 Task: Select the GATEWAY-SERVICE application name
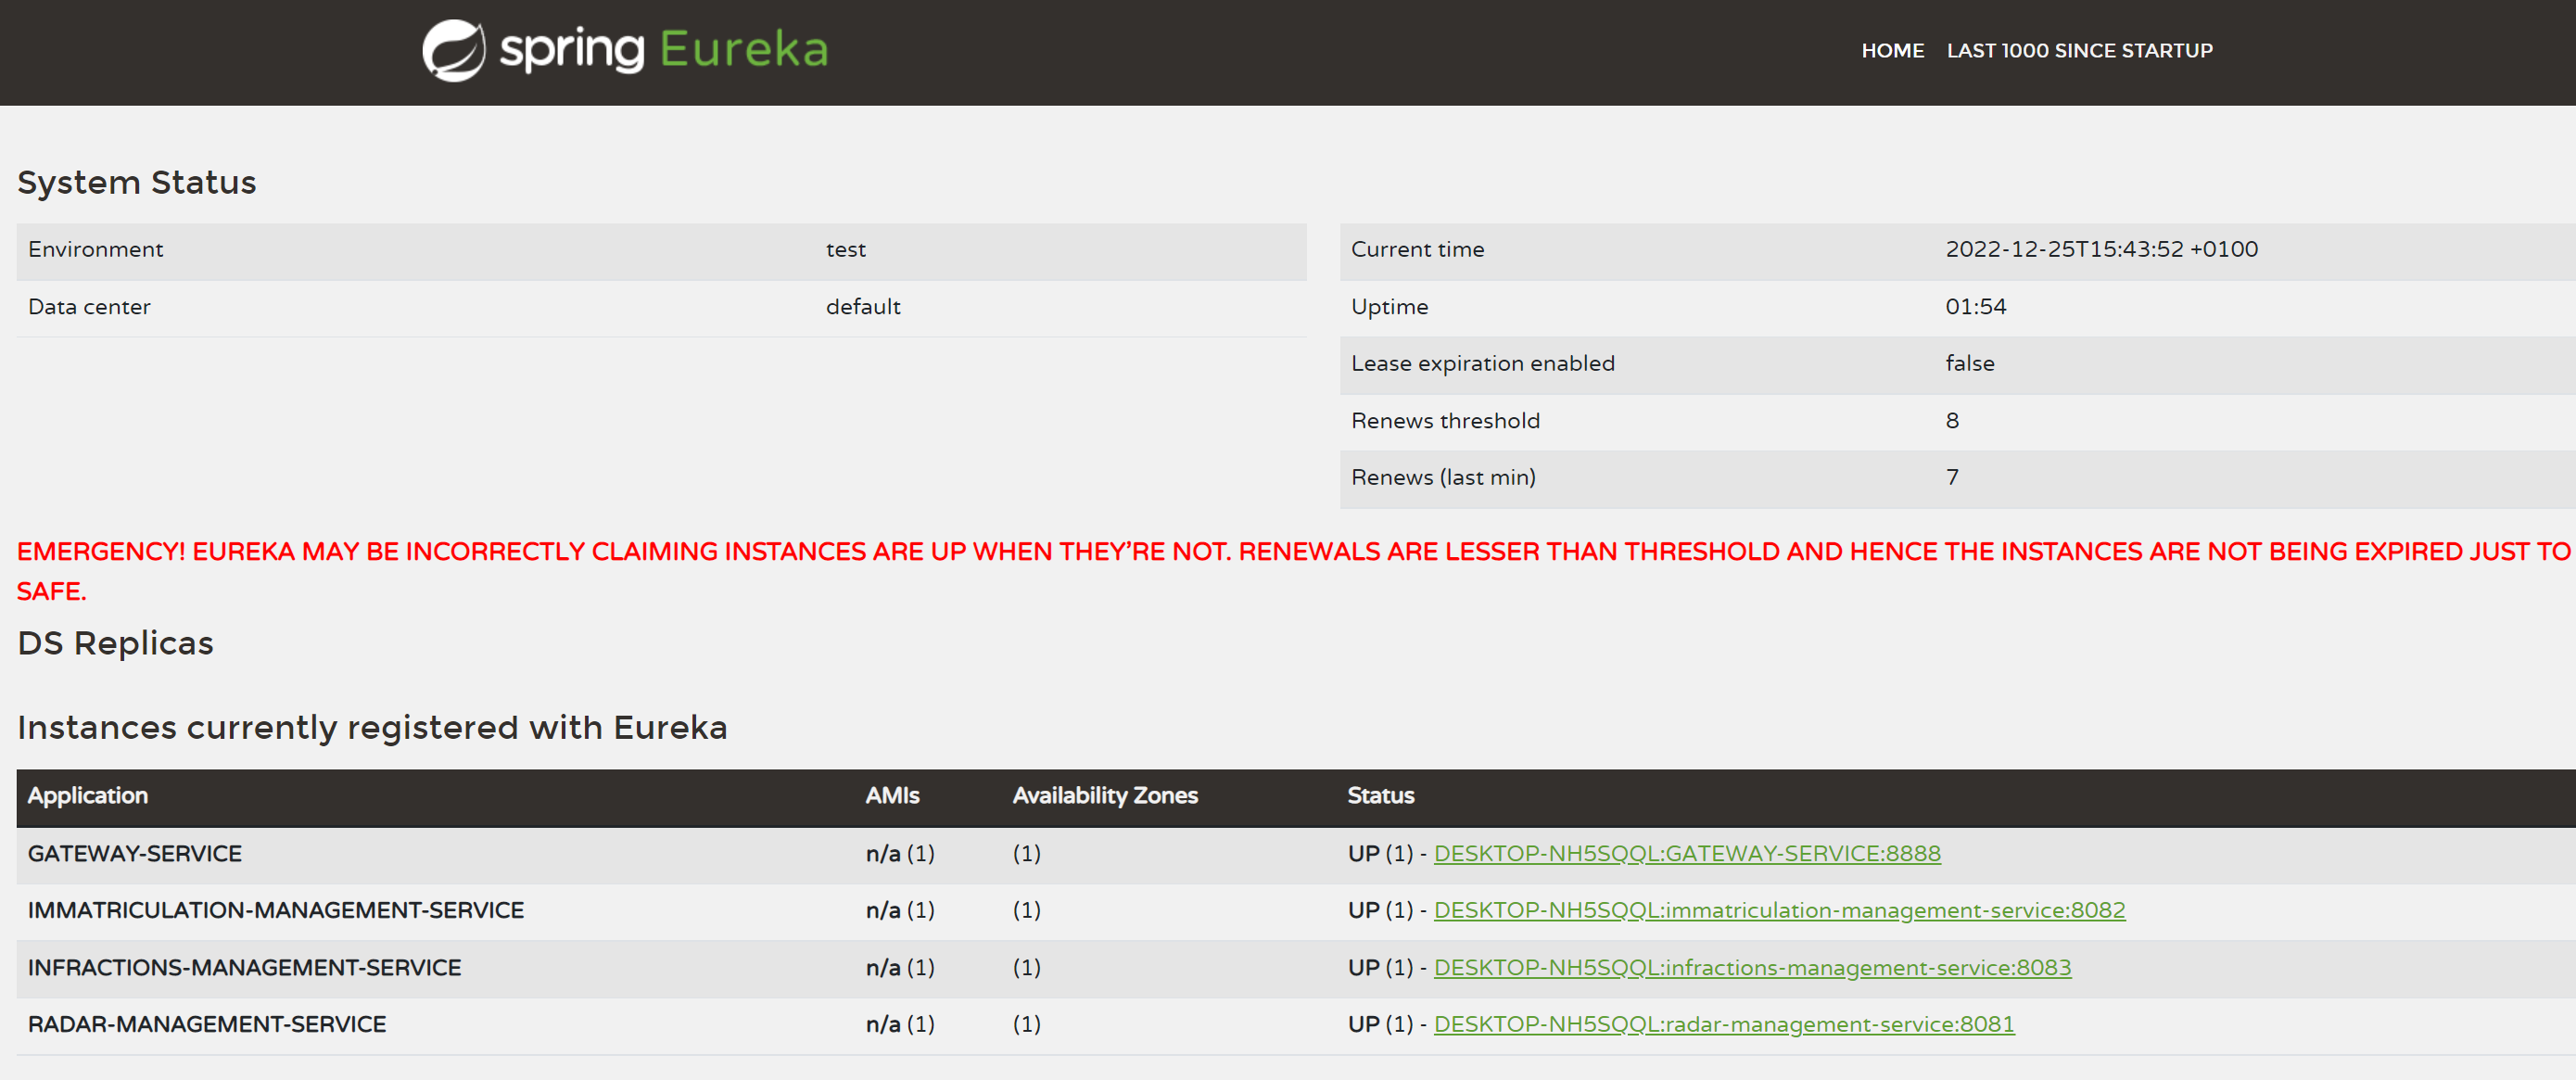(135, 853)
